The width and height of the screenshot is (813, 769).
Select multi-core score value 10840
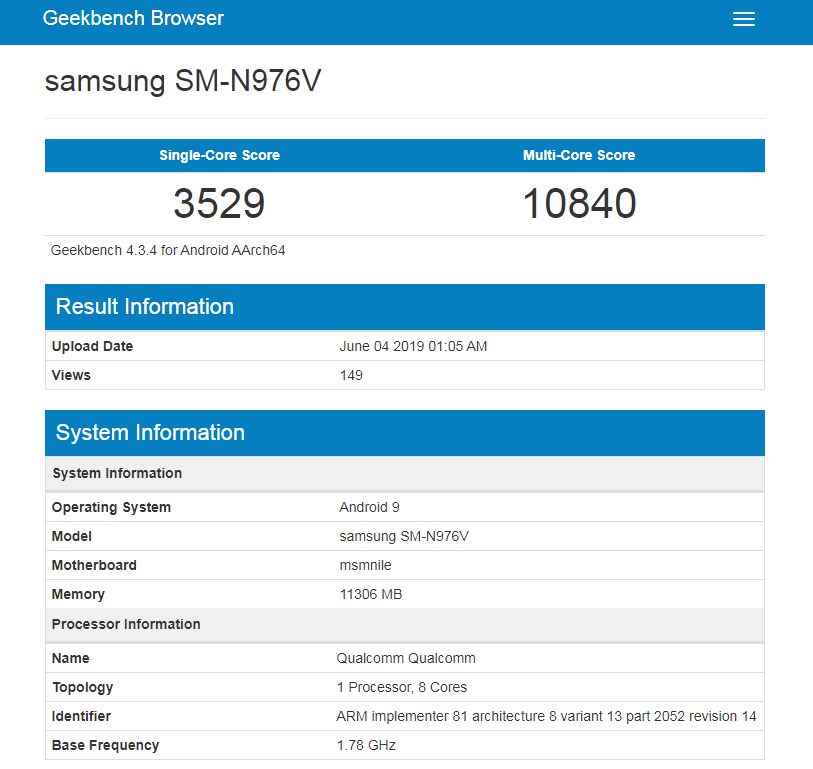click(x=579, y=203)
